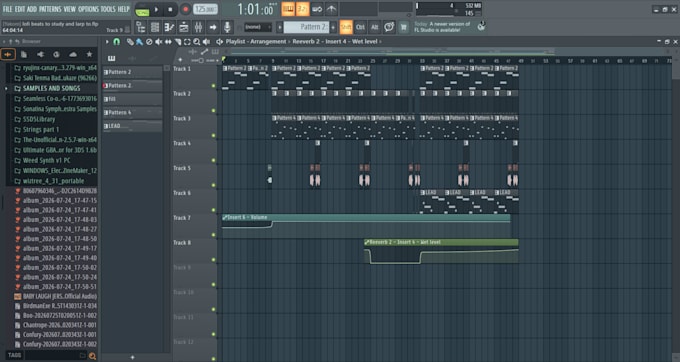The width and height of the screenshot is (680, 362).
Task: Open the OPTIONS menu
Action: click(88, 9)
